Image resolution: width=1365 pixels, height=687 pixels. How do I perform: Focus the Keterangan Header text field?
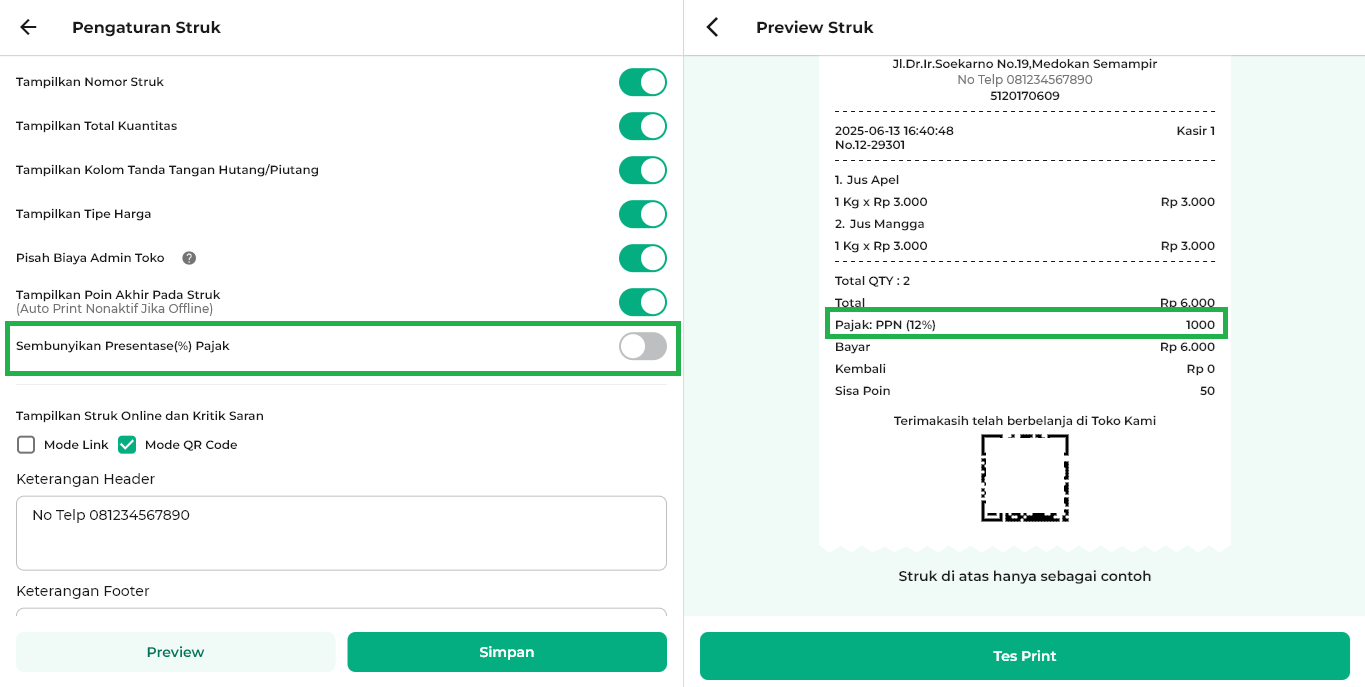pyautogui.click(x=341, y=533)
